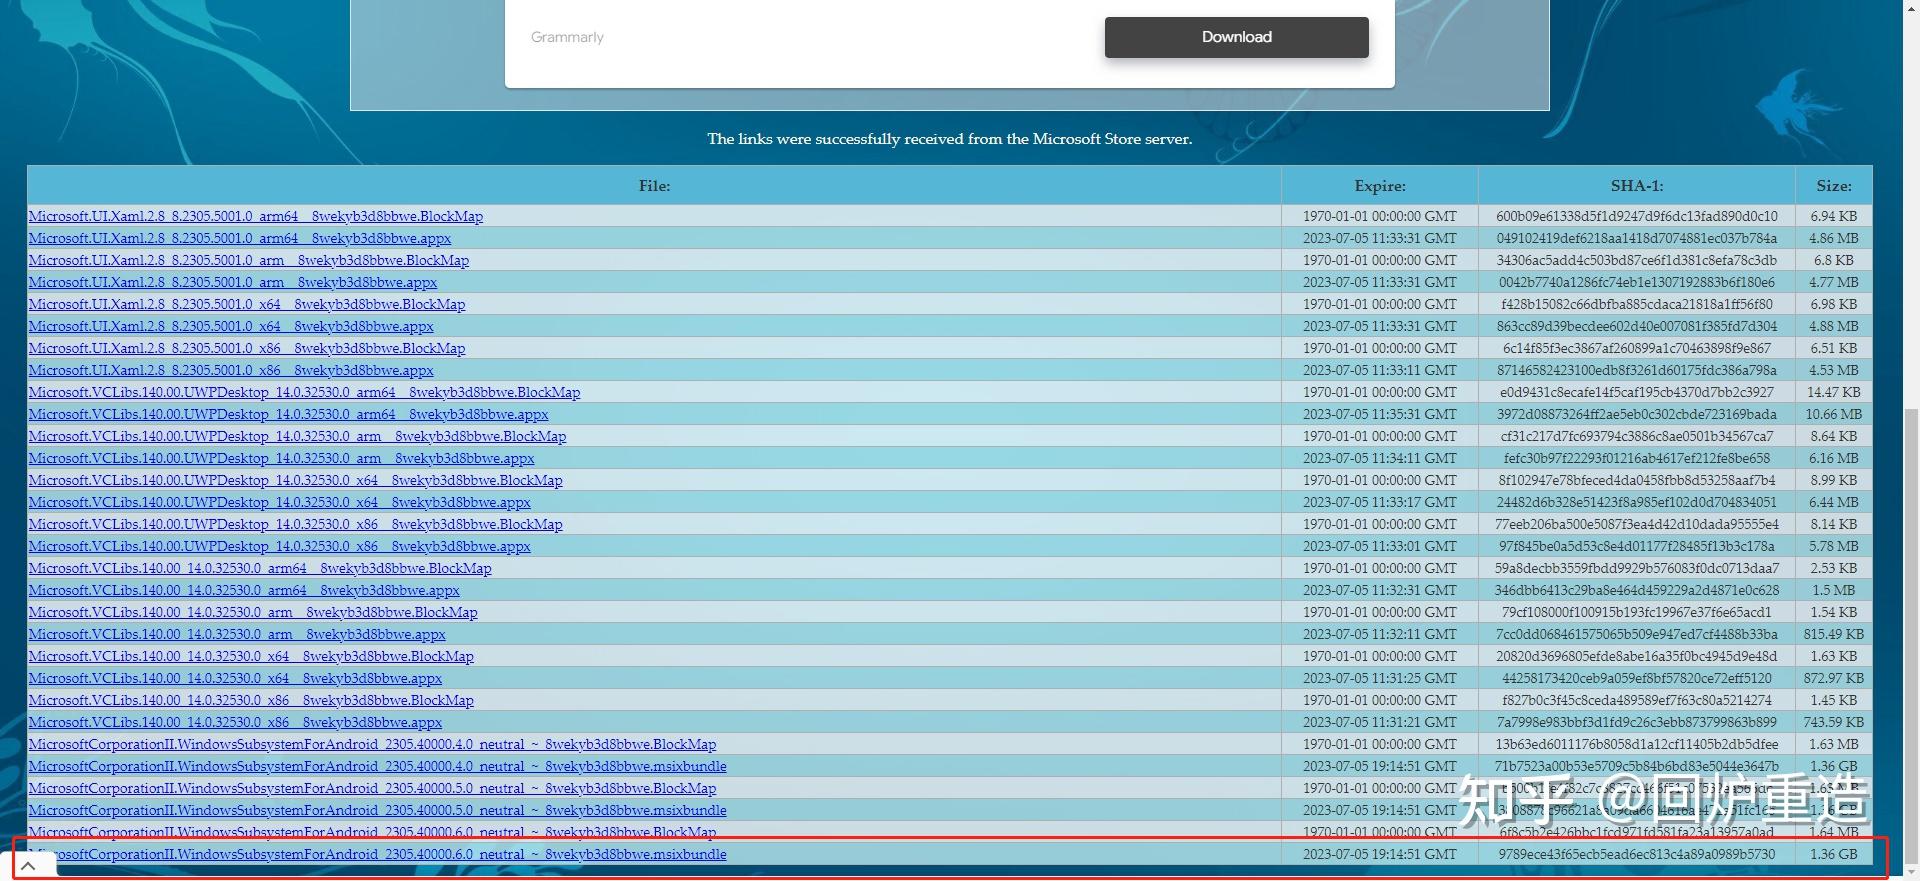Open VCLibs UWPDesktop x86 BlockMap link
The width and height of the screenshot is (1920, 881).
click(x=295, y=524)
